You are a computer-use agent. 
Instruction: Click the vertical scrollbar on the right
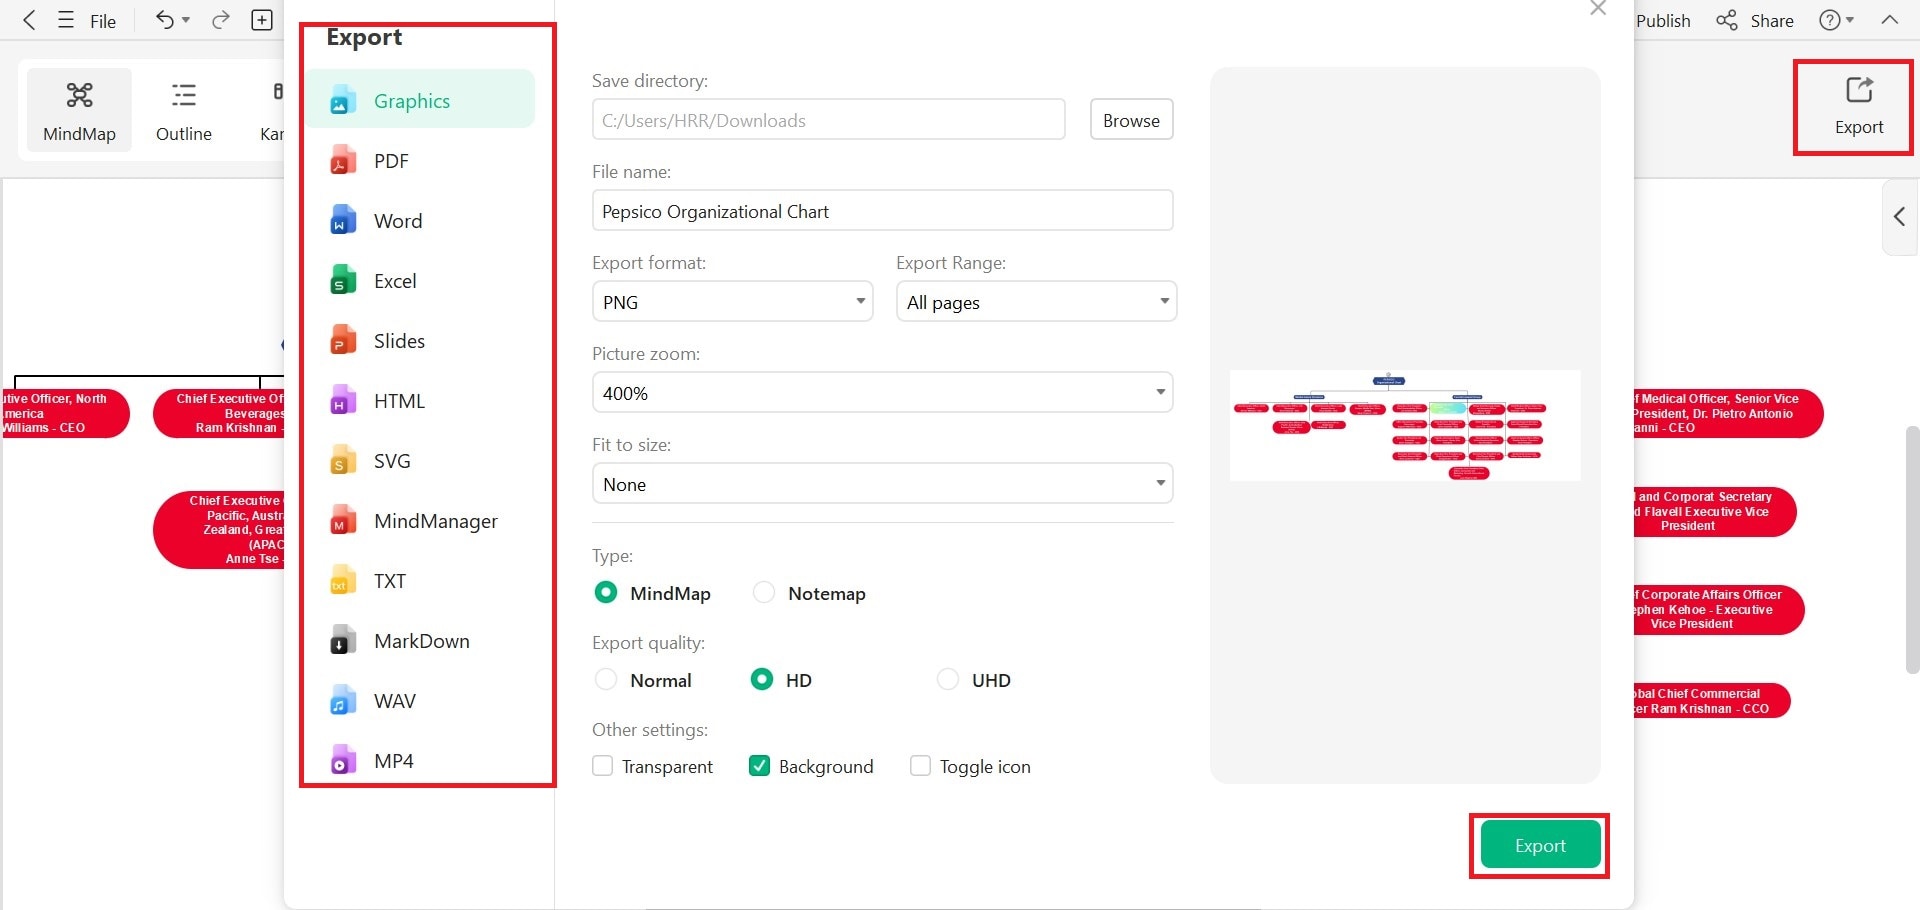1912,550
